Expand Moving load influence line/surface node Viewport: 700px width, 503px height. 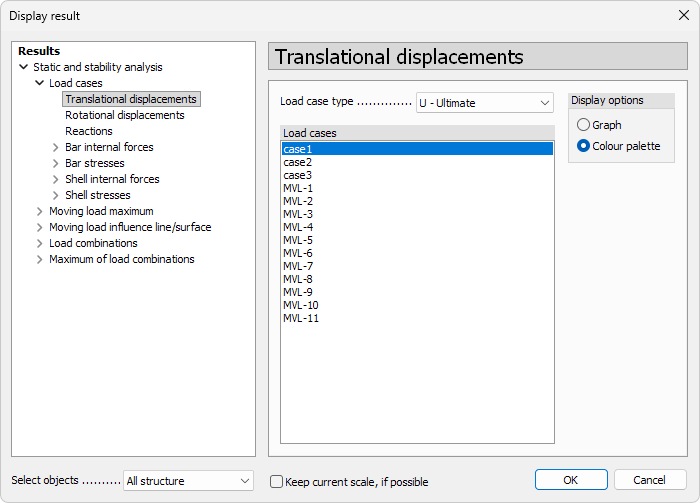(40, 228)
